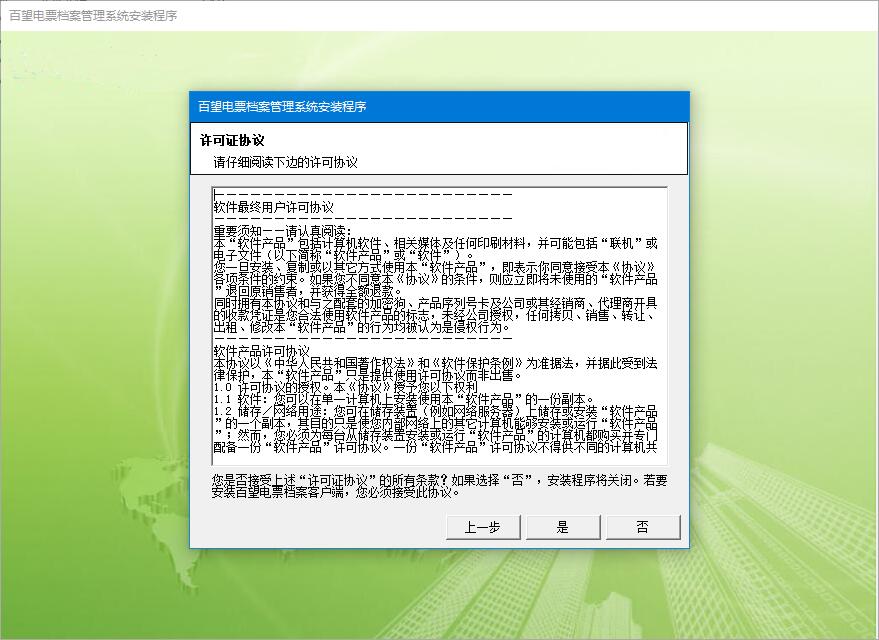The image size is (879, 640).
Task: Click the dialog title bar 百望电票档案管理系统安装程序
Action: pos(440,106)
